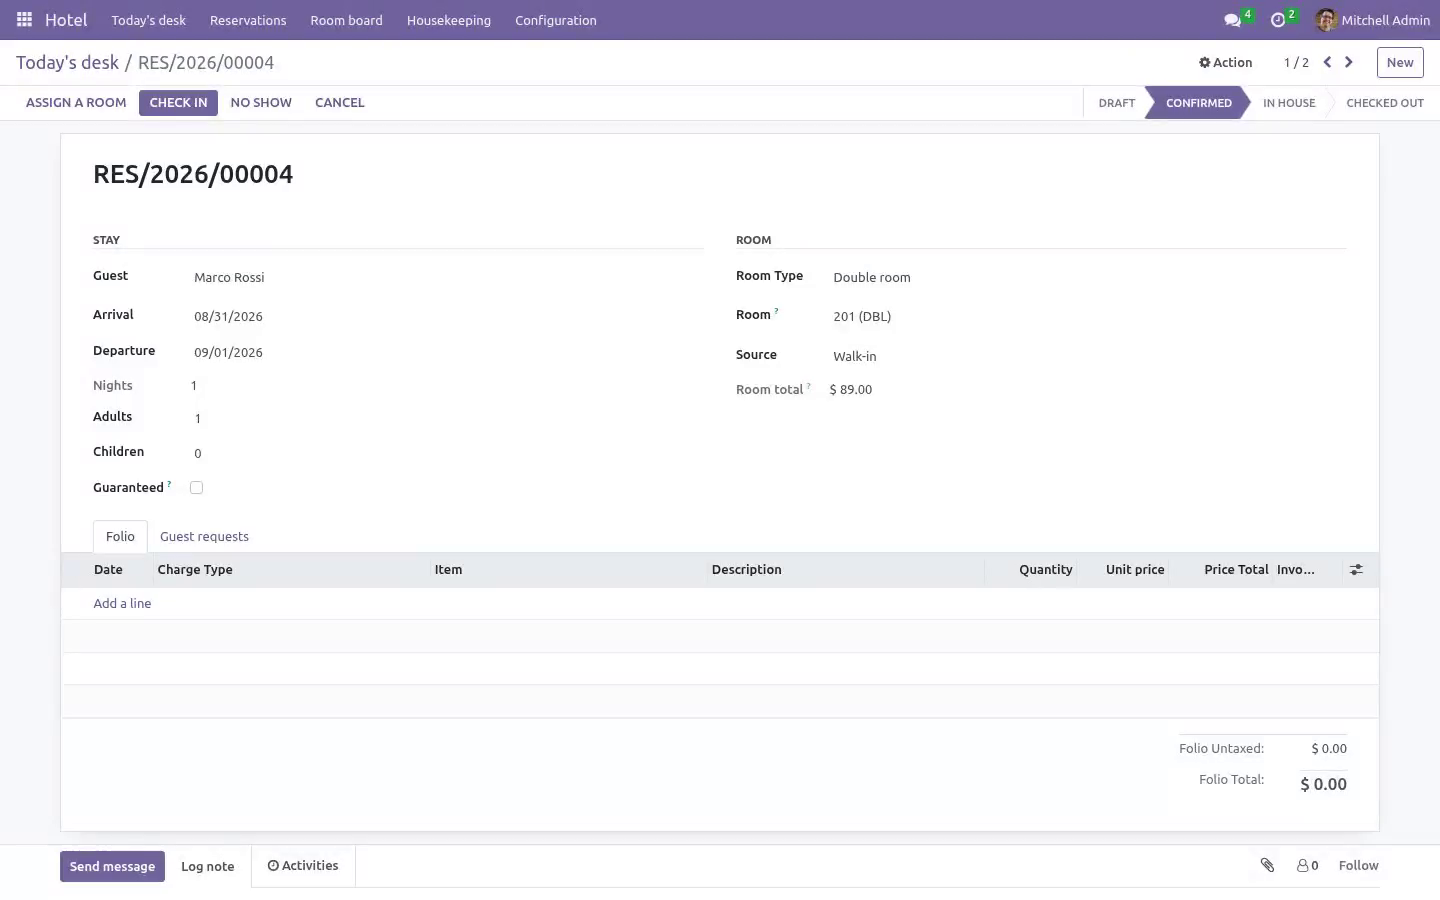Screen dimensions: 1440x900
Task: Open Reservations menu
Action: [x=248, y=20]
